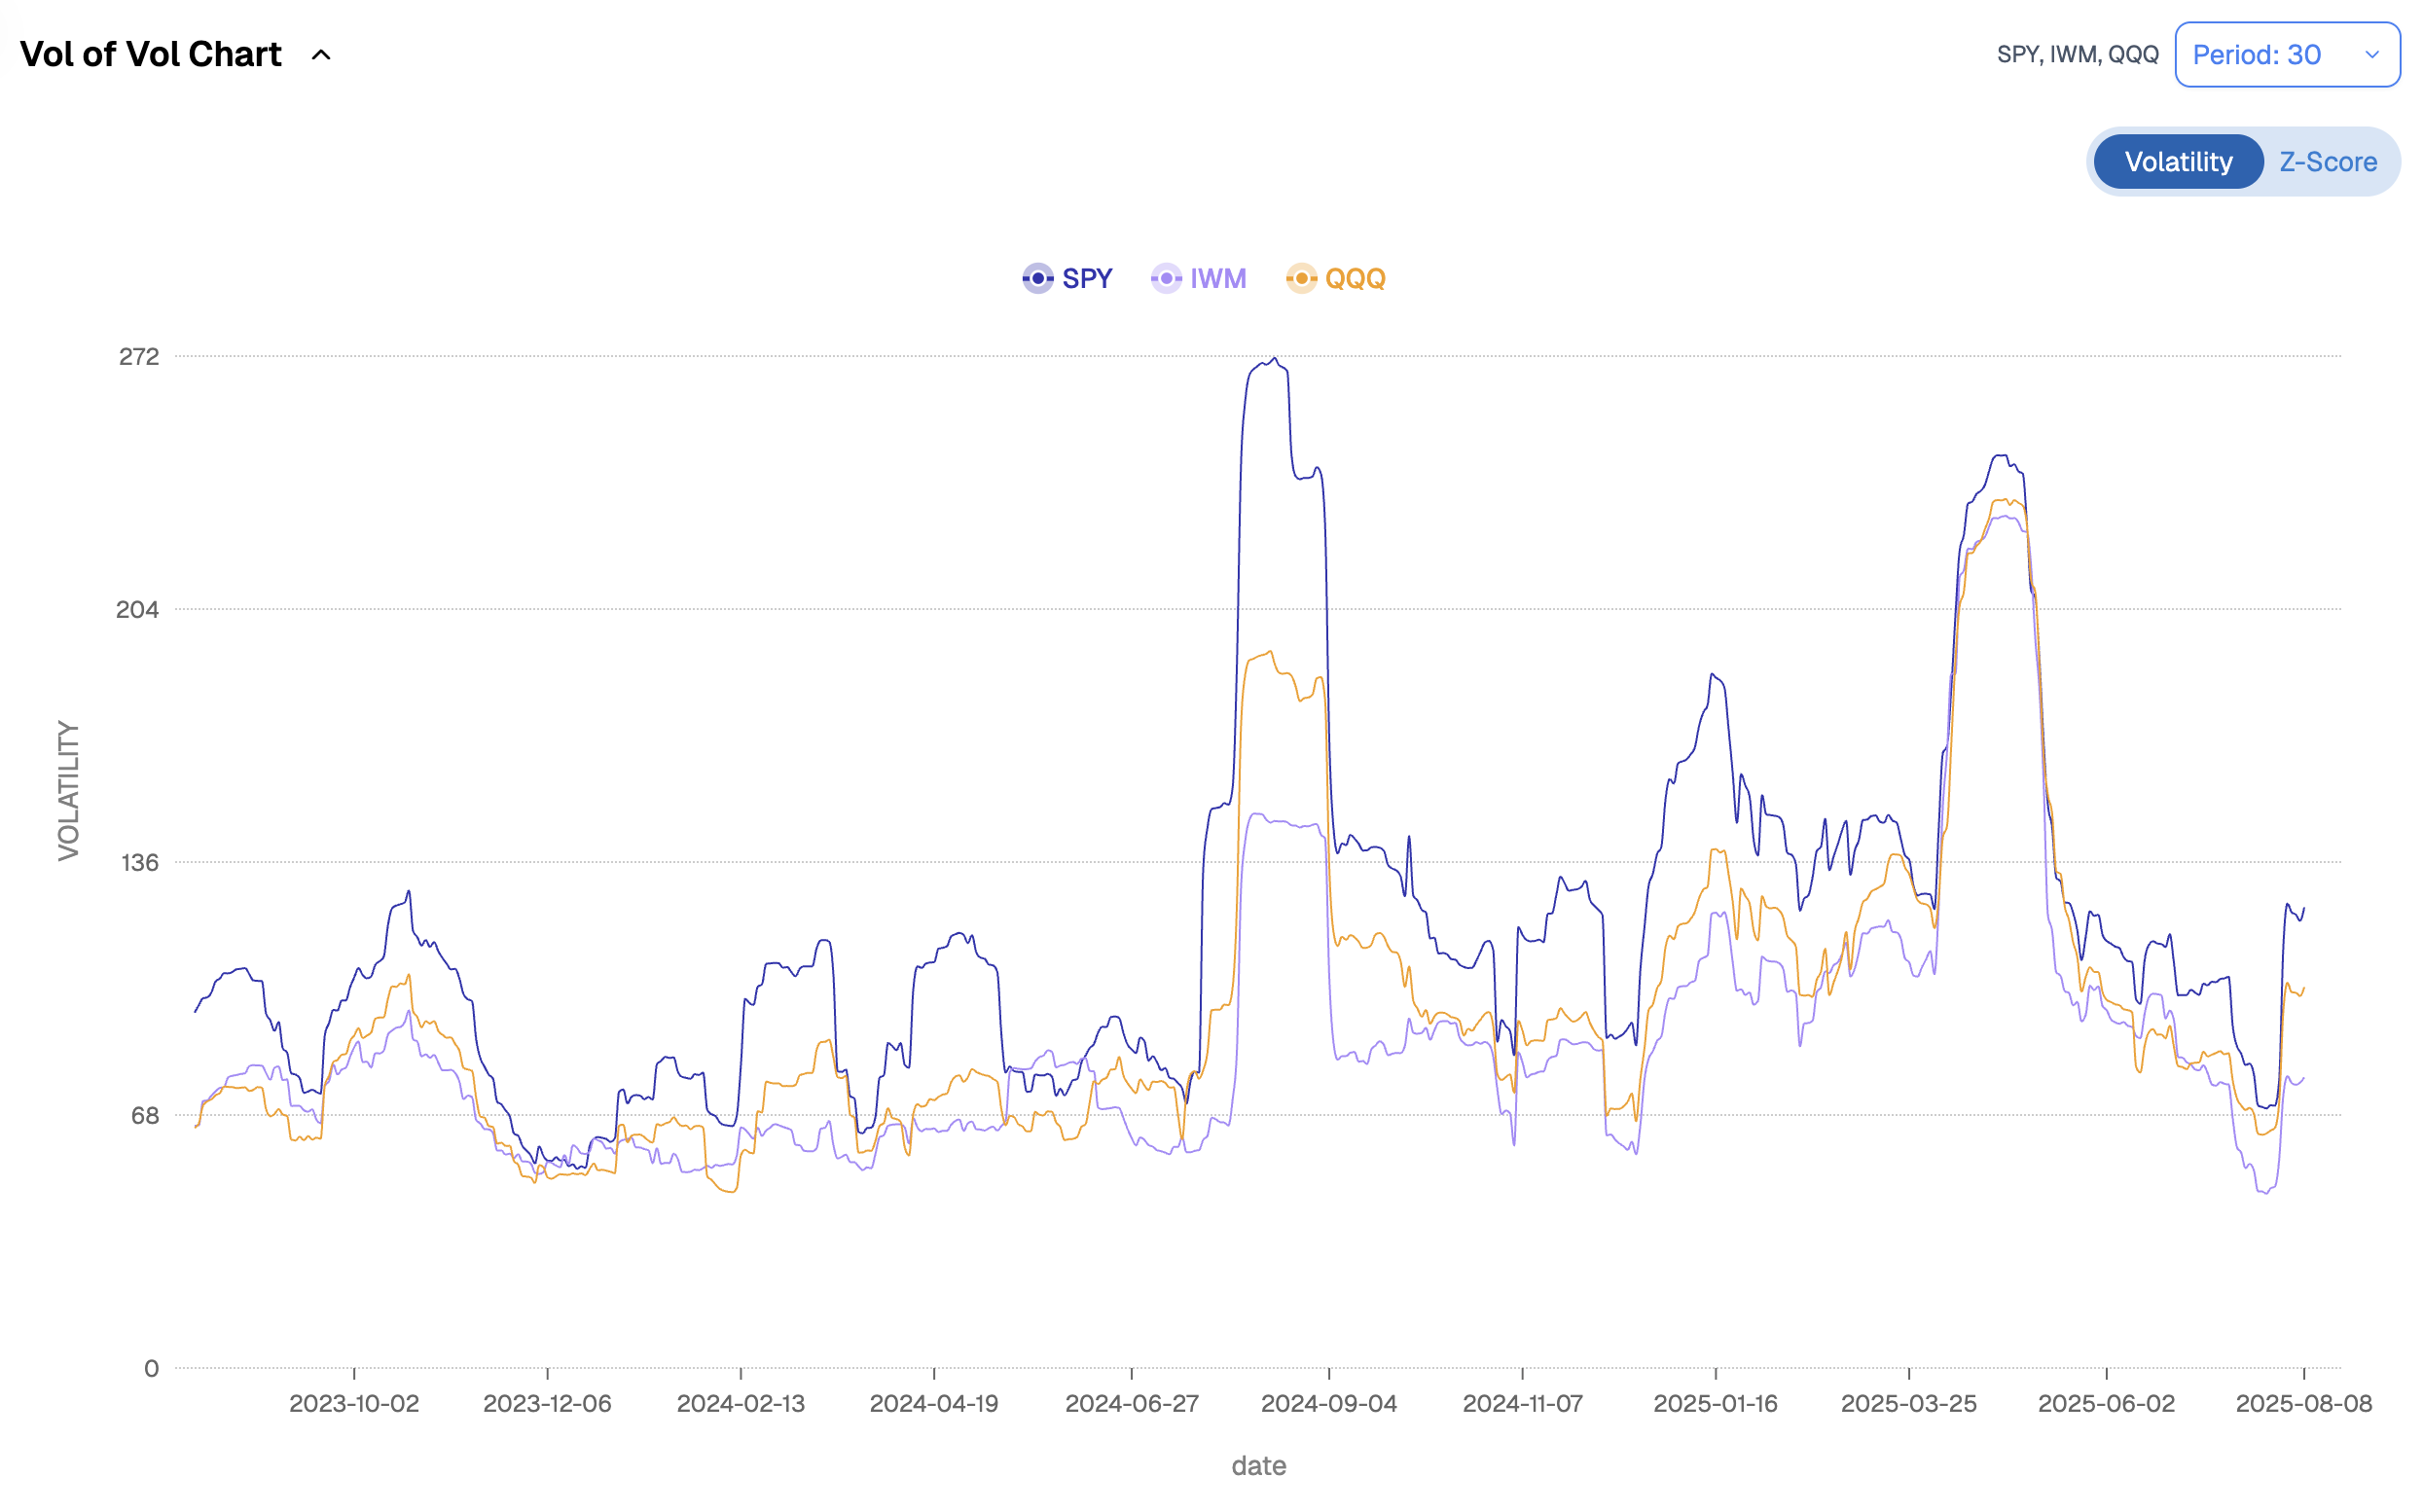
Task: Switch to the Z-Score view
Action: click(x=2327, y=162)
